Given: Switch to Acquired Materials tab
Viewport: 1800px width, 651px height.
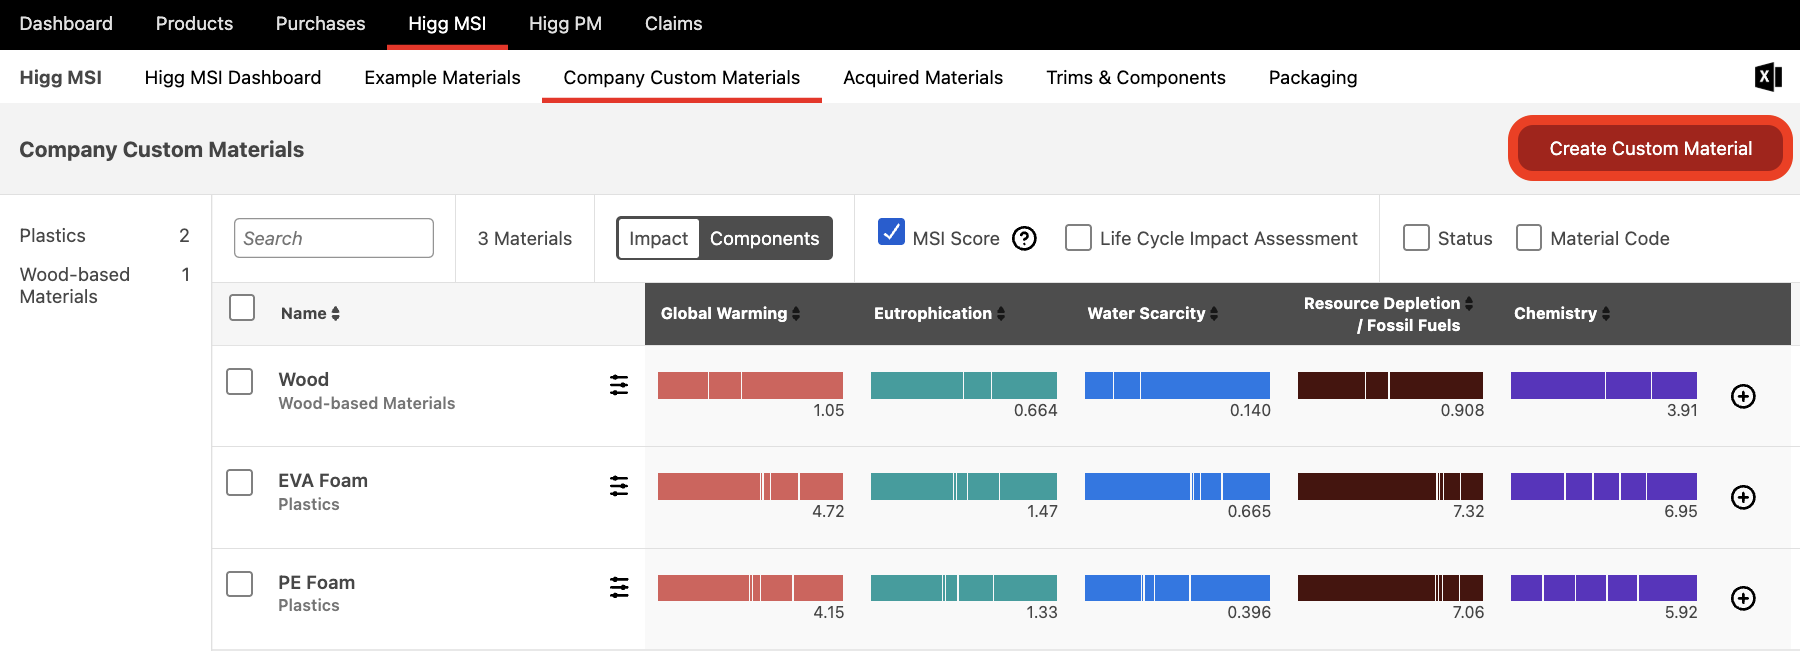Looking at the screenshot, I should [x=923, y=77].
